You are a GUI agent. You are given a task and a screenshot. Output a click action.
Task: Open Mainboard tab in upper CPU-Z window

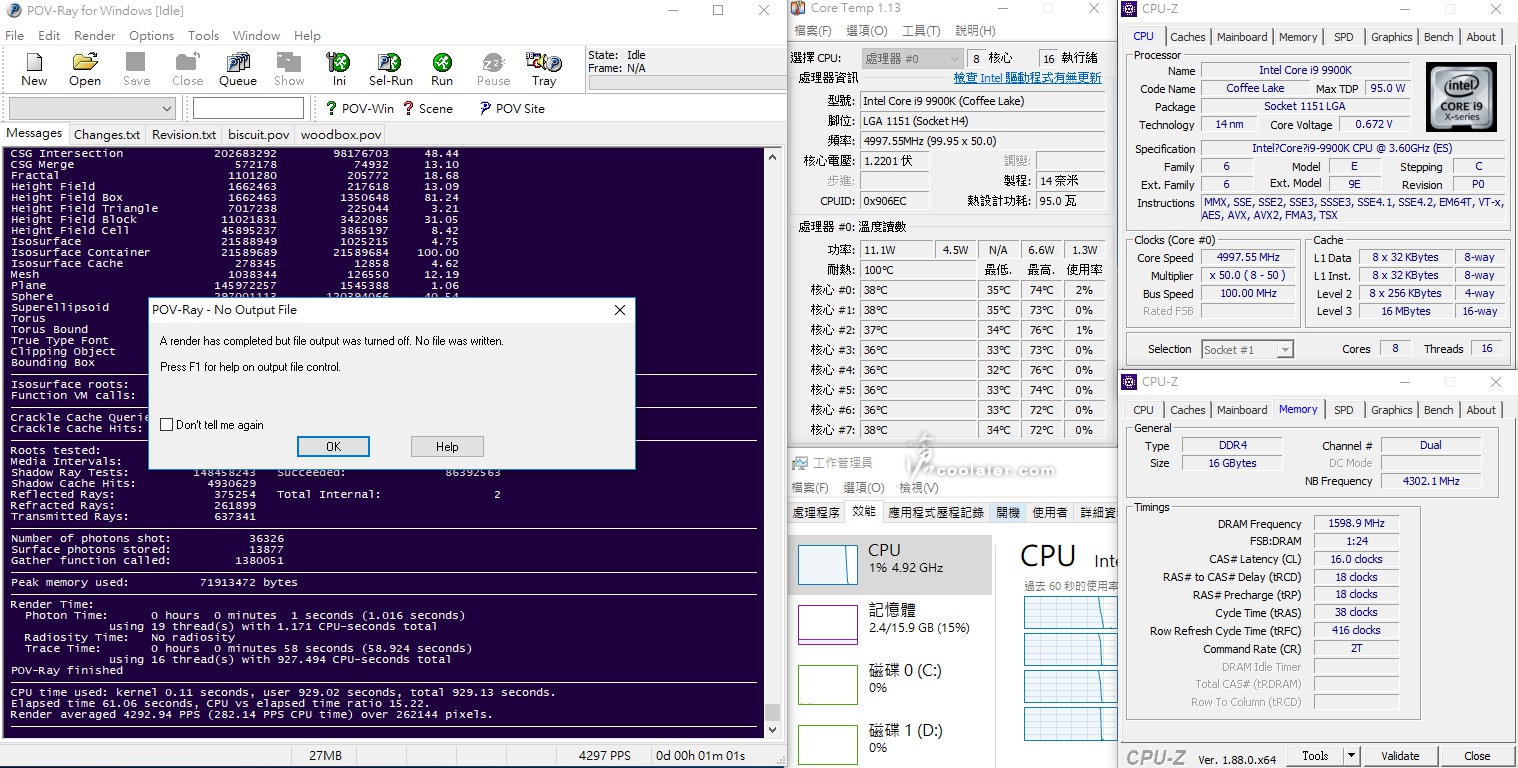(1242, 37)
